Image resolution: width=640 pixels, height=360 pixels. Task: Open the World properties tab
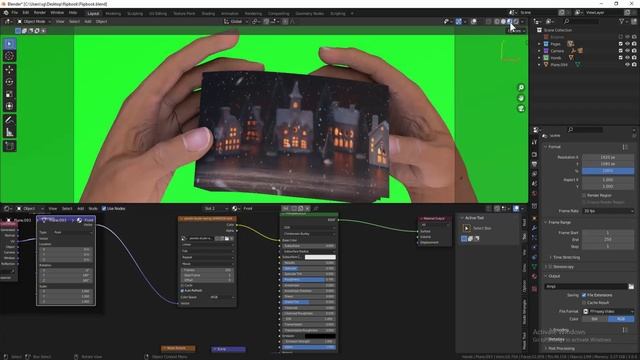pos(534,194)
